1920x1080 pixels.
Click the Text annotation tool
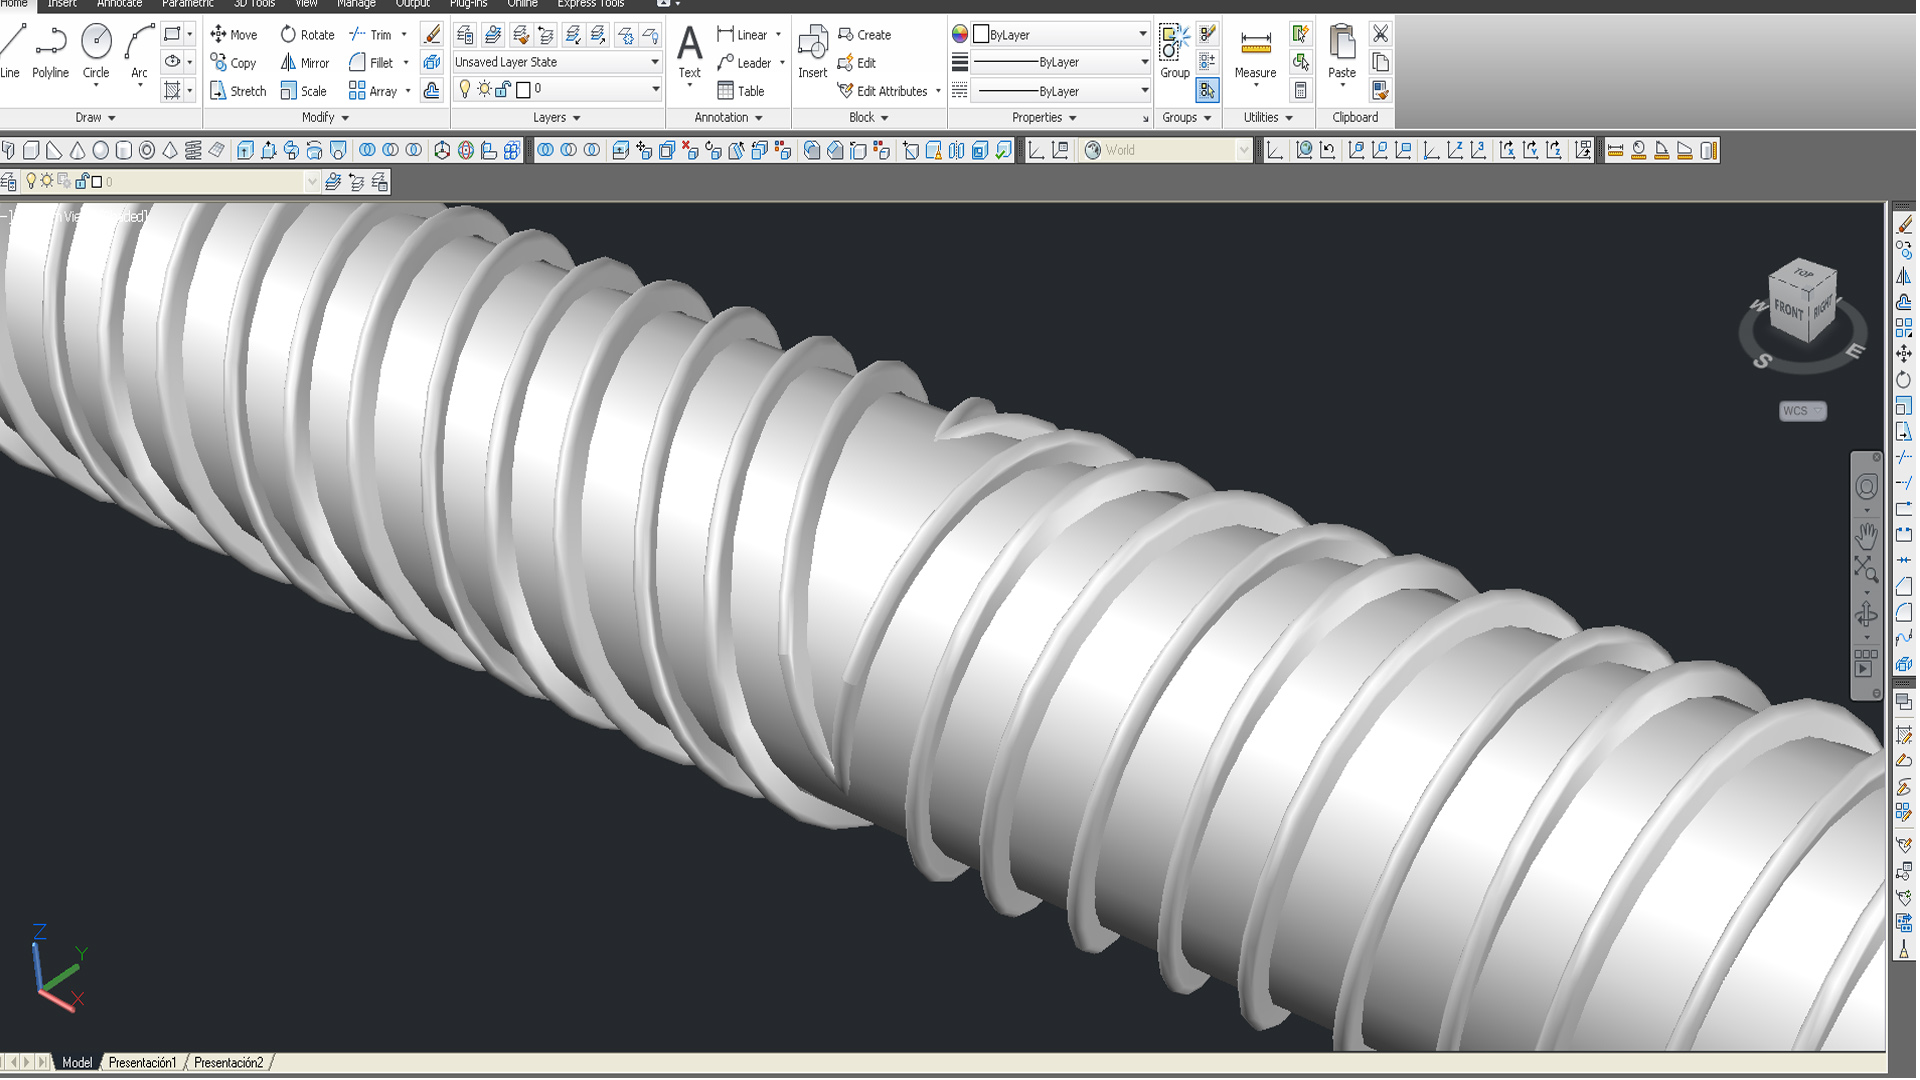coord(689,52)
